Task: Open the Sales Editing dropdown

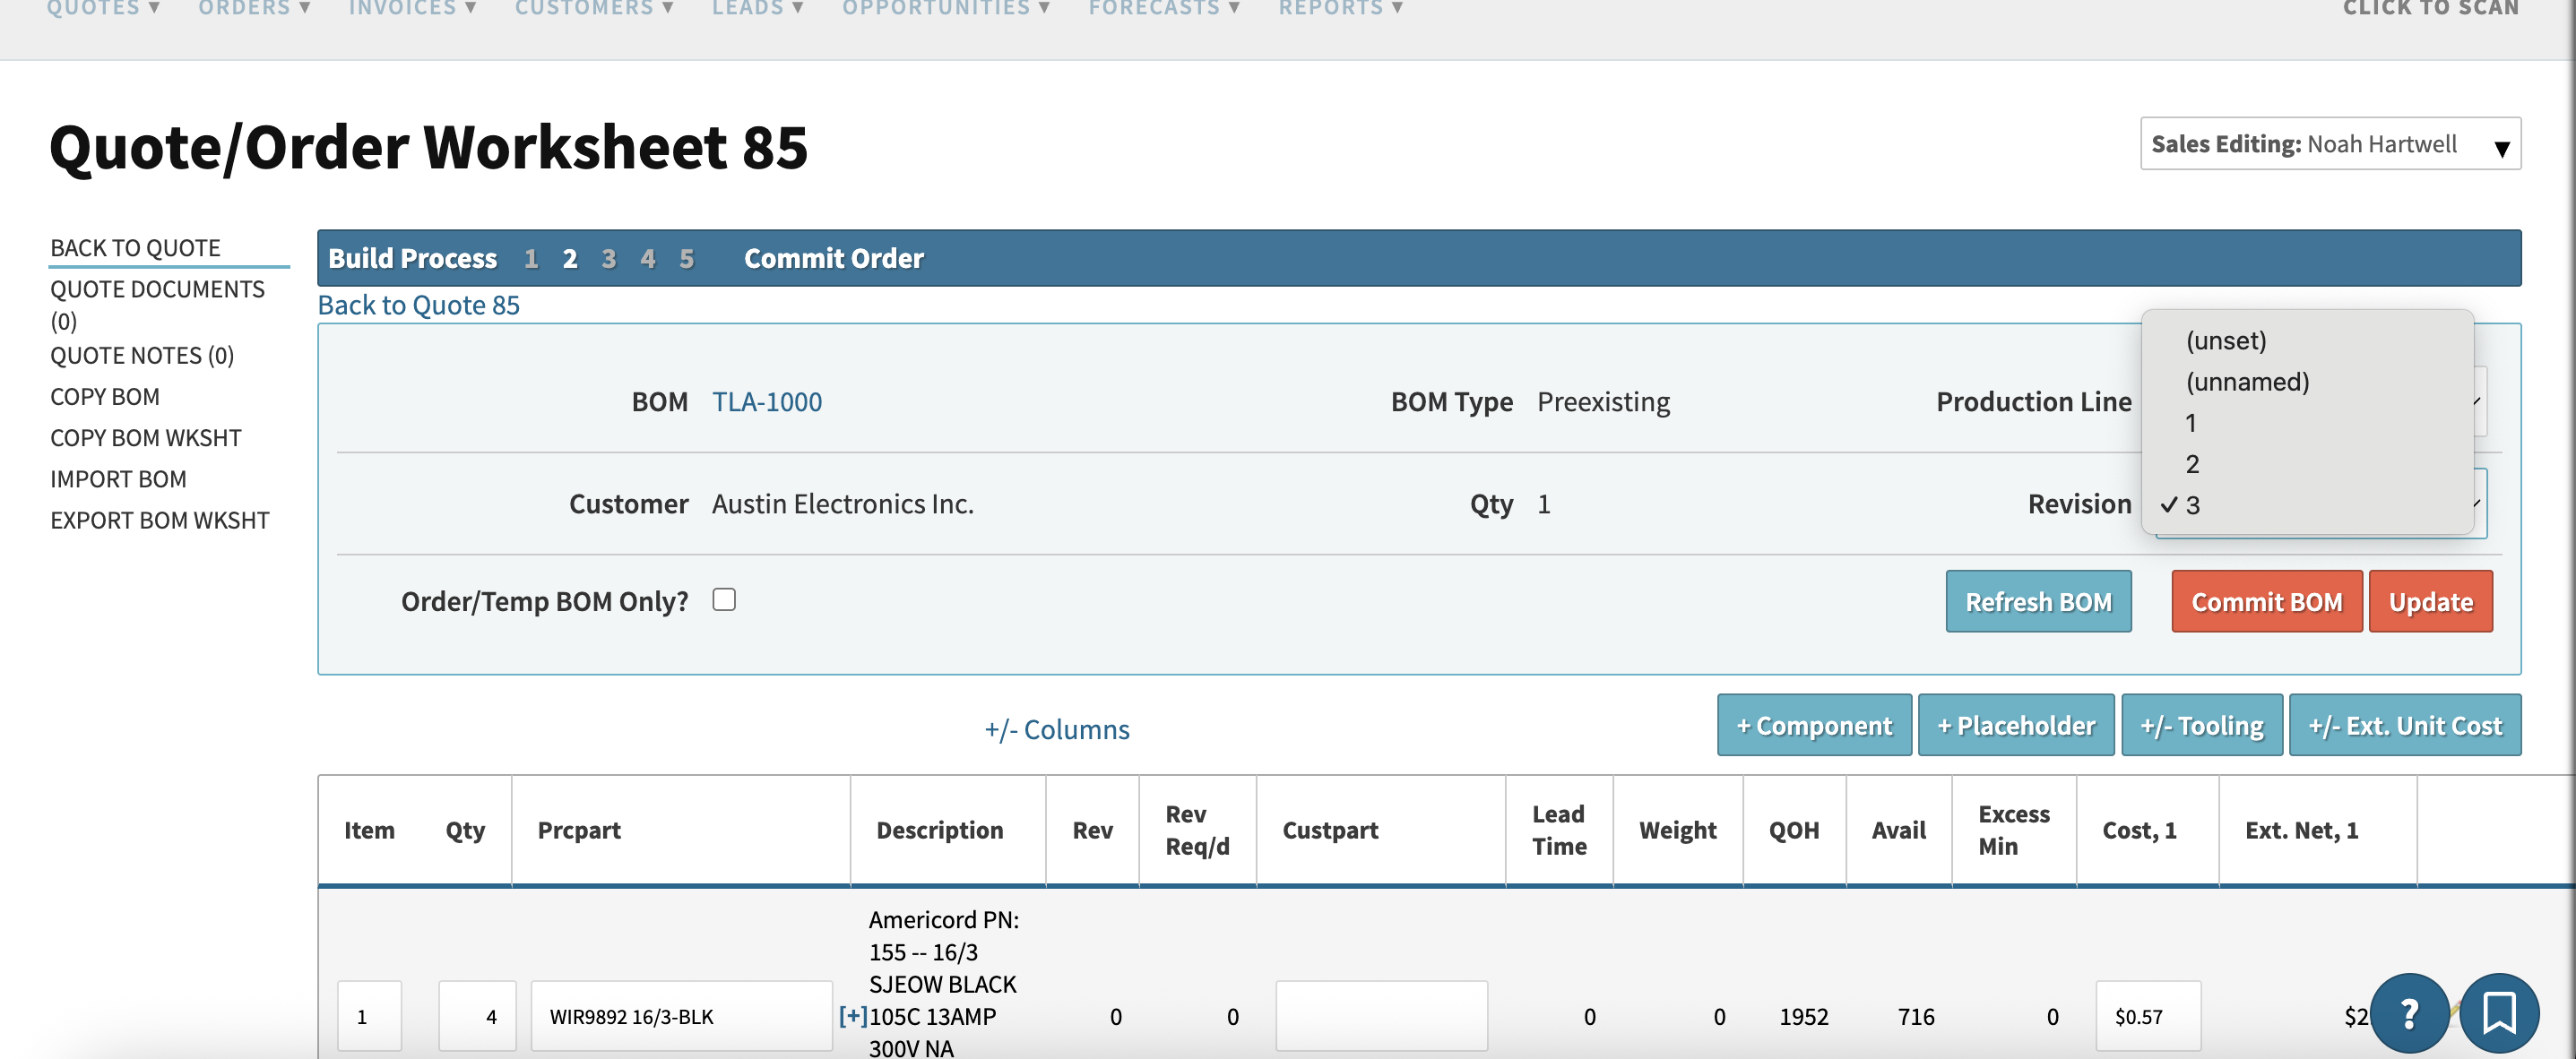Action: tap(2329, 144)
